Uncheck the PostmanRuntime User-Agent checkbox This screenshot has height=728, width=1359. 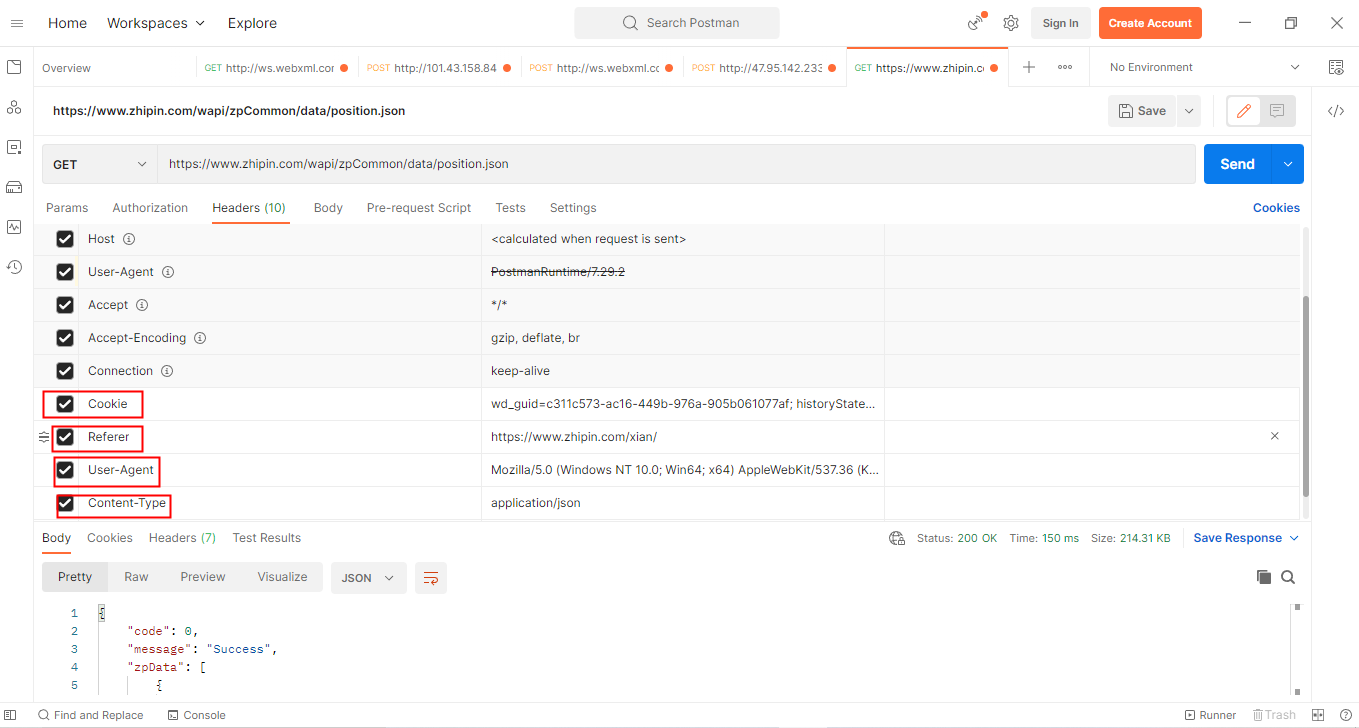point(65,272)
